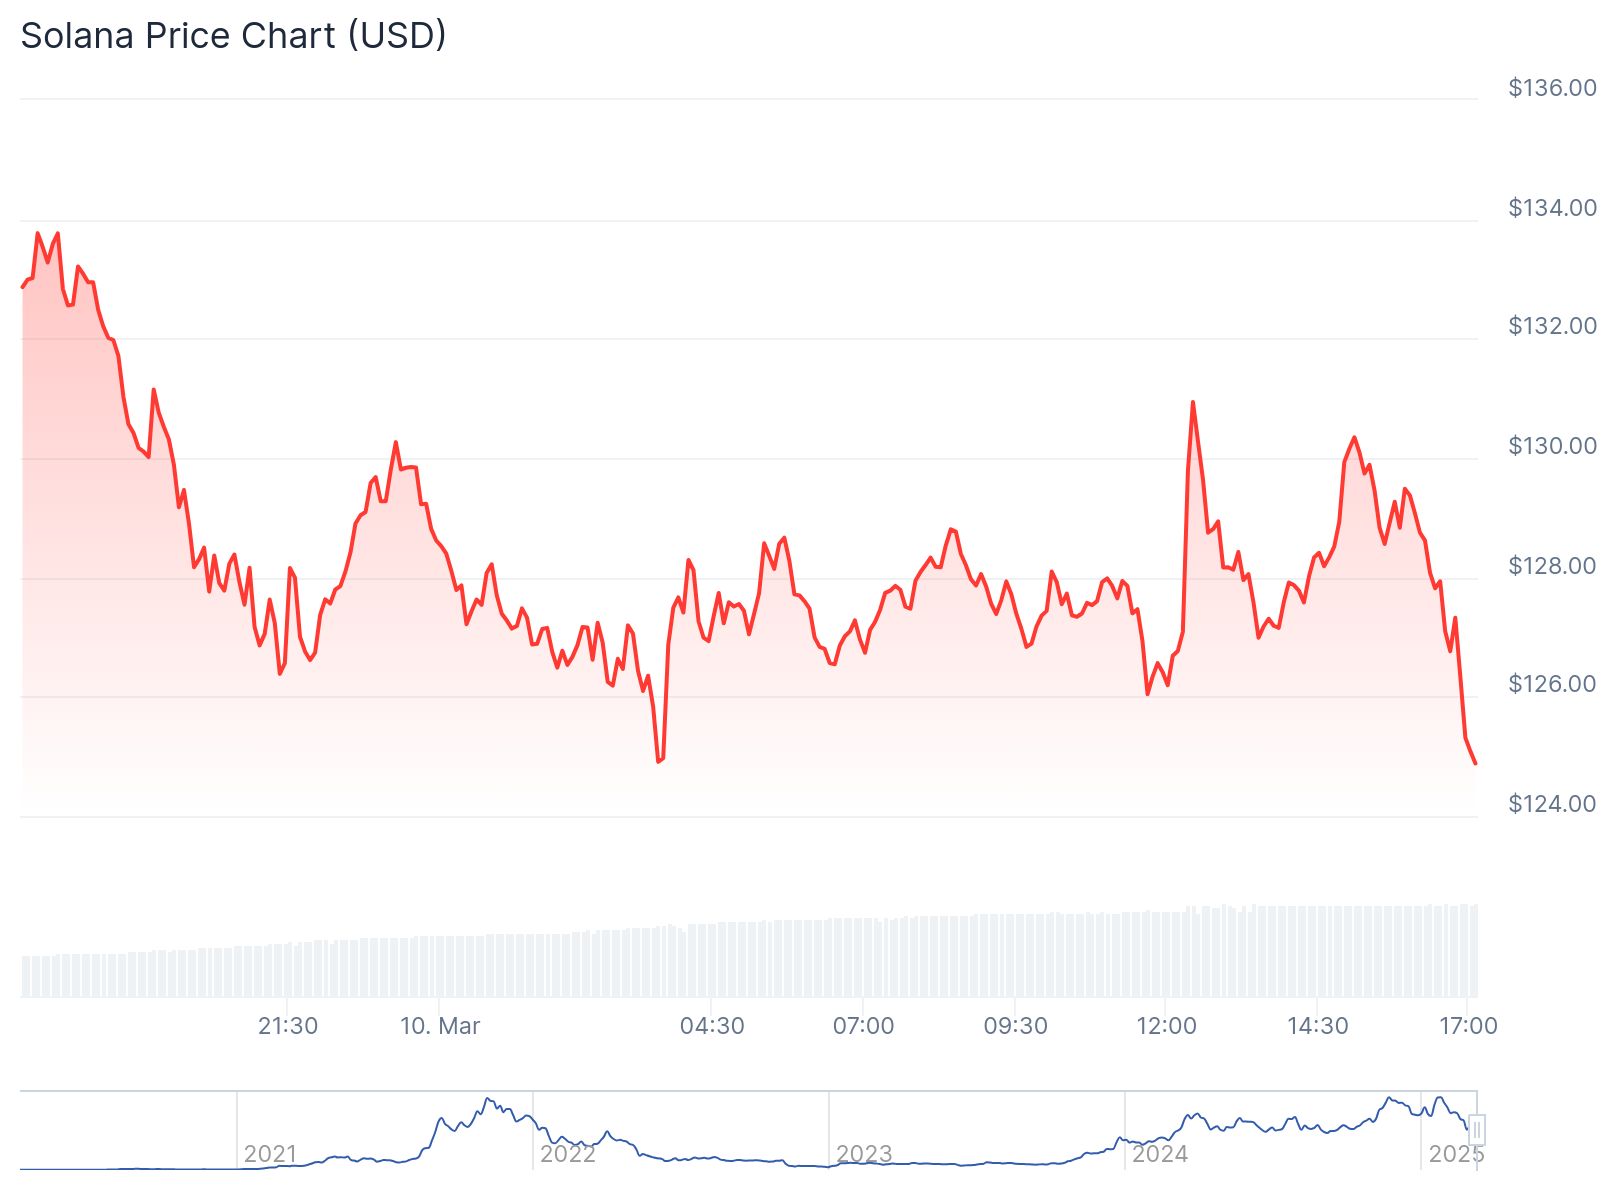
Task: Select 2024 in the range navigator
Action: [1160, 1154]
